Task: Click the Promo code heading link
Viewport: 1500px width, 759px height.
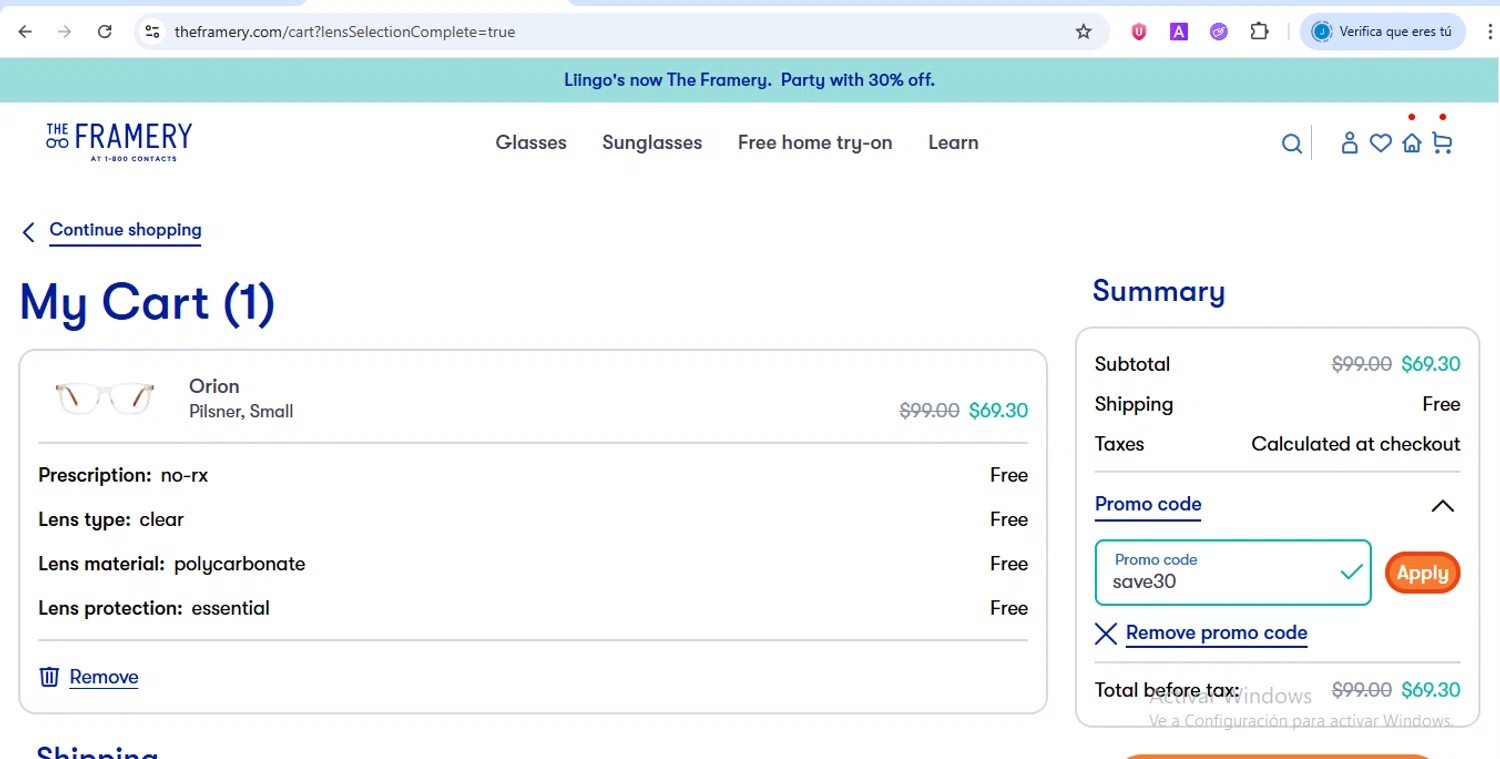Action: [x=1148, y=504]
